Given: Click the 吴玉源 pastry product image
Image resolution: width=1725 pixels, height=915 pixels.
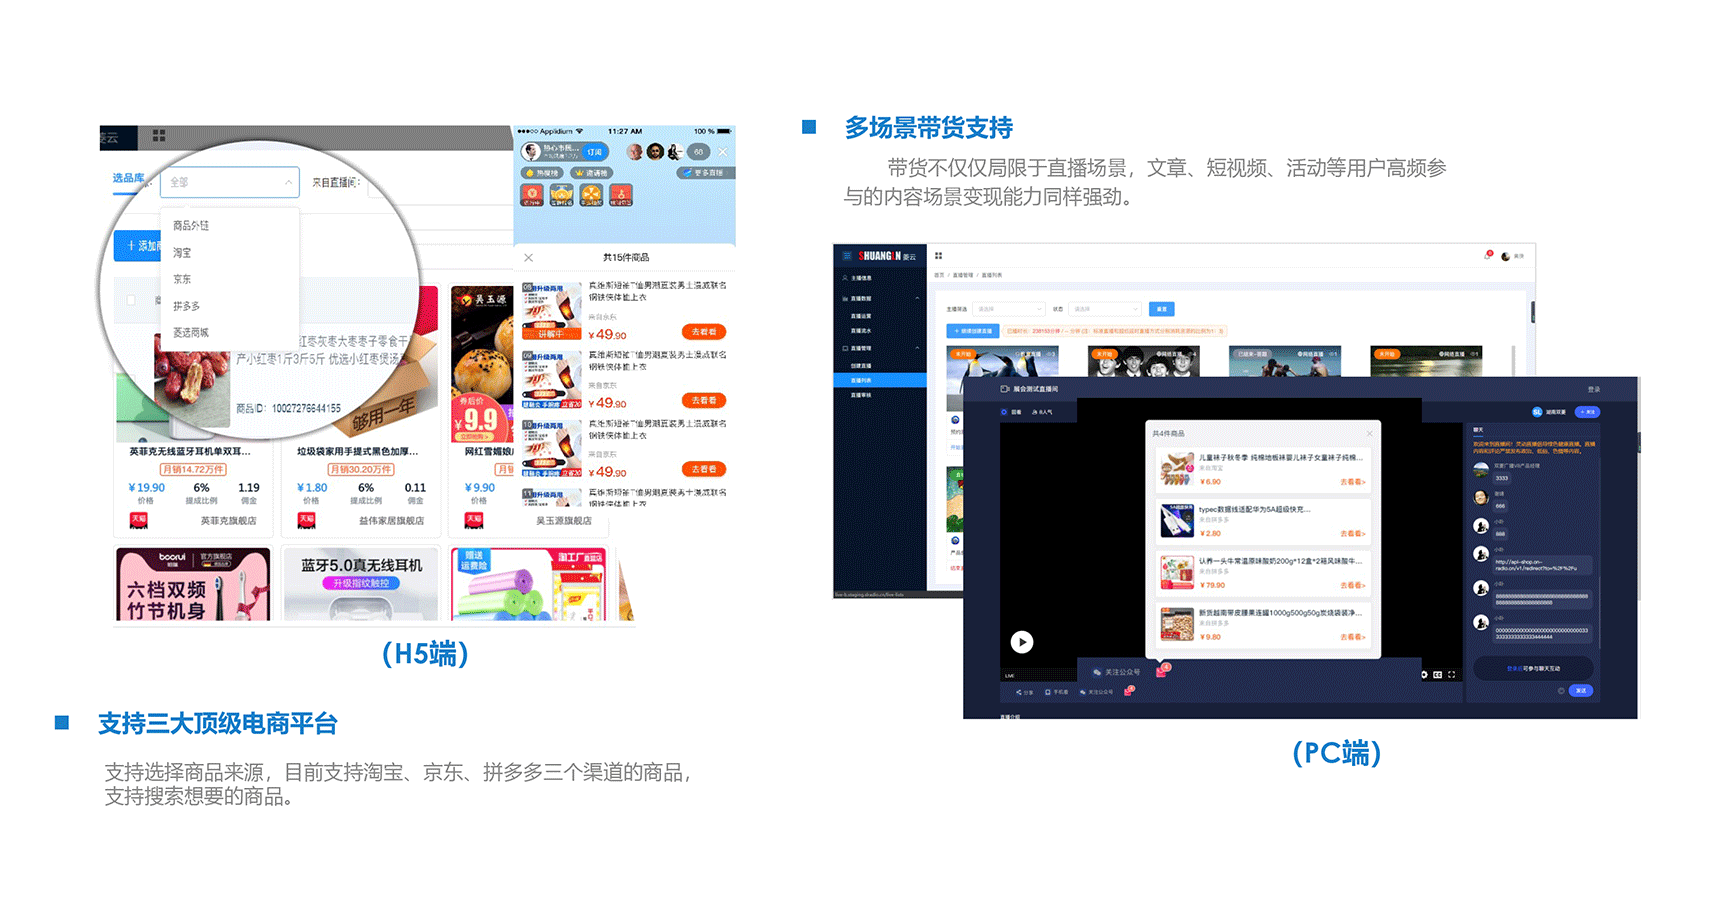Looking at the screenshot, I should coord(482,363).
